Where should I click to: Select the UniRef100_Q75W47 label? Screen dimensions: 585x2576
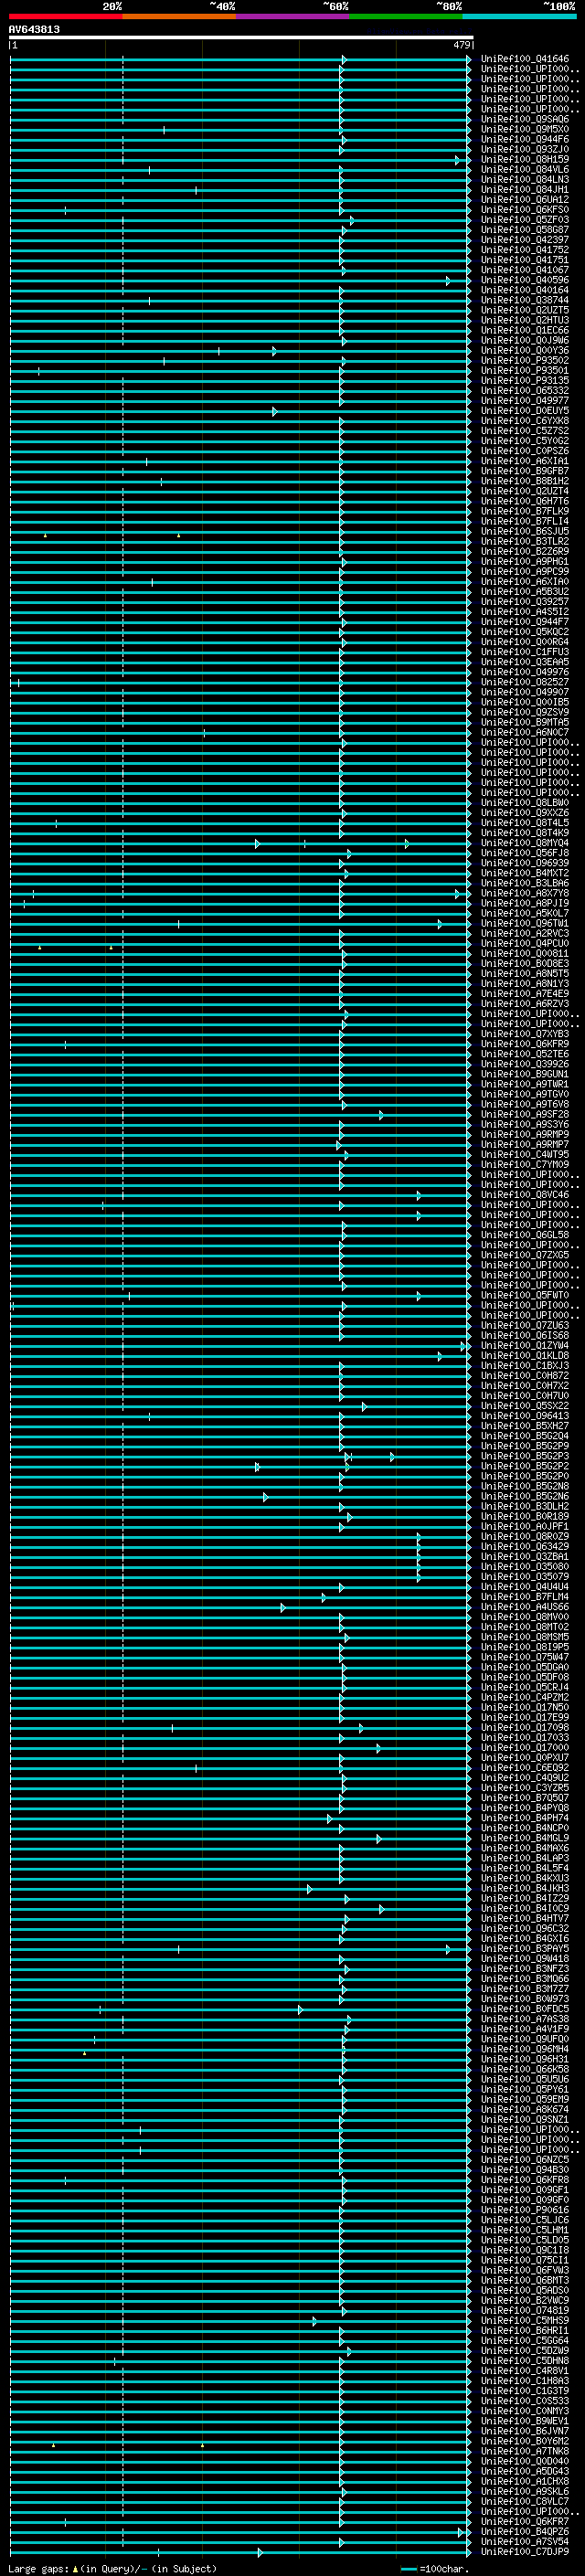[x=525, y=1657]
